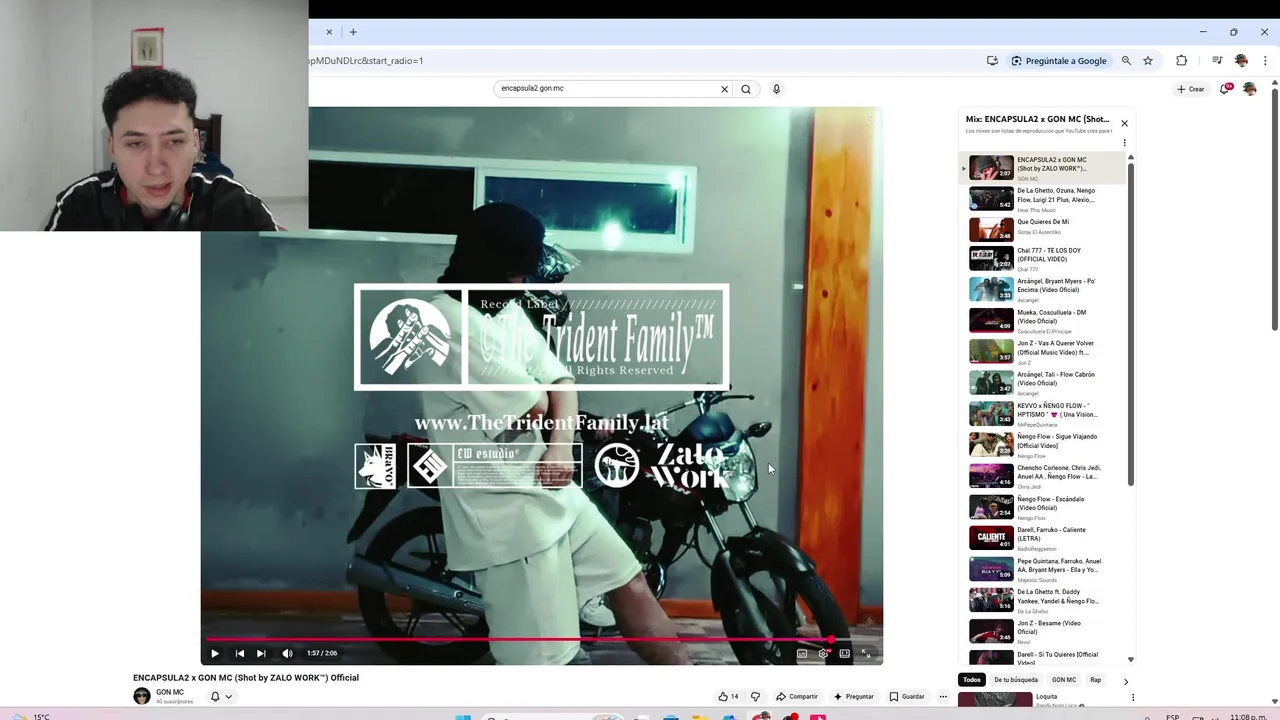This screenshot has height=720, width=1280.
Task: Select the Rap filter chip
Action: click(1095, 680)
